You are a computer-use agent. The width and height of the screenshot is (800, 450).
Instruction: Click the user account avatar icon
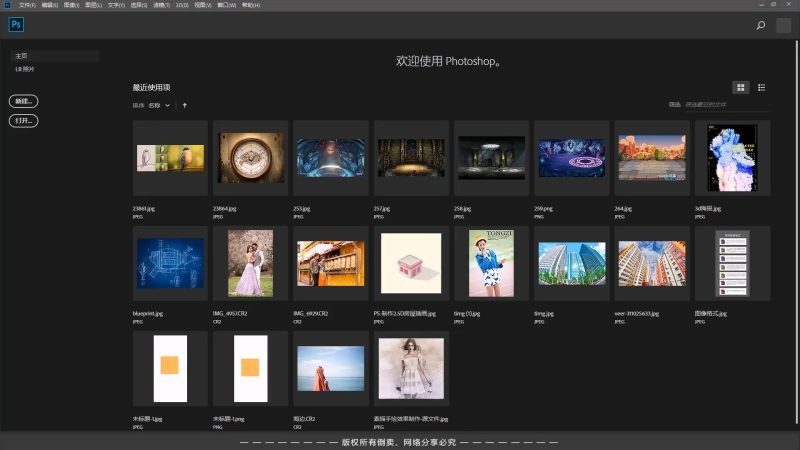[783, 26]
